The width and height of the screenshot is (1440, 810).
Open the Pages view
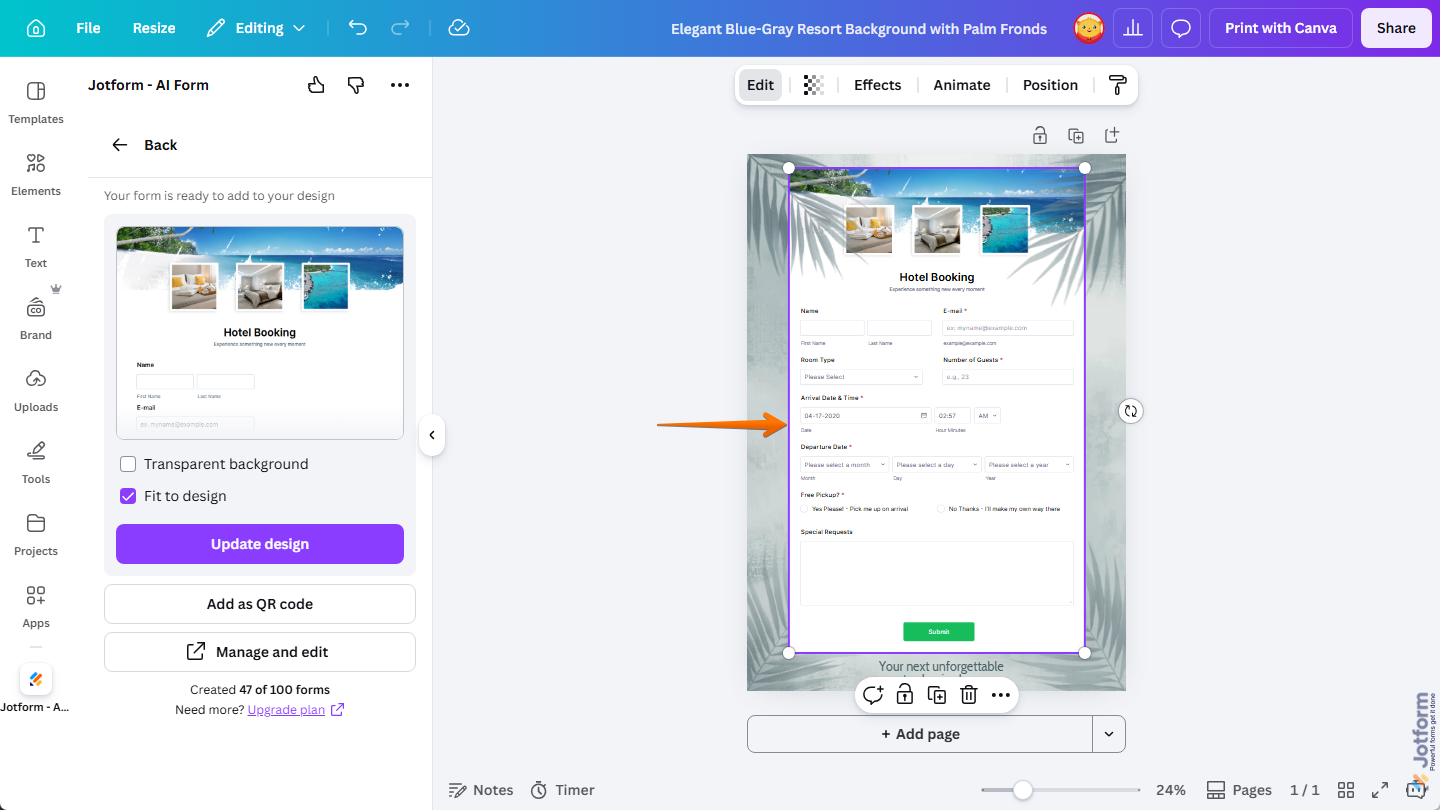(x=1239, y=790)
